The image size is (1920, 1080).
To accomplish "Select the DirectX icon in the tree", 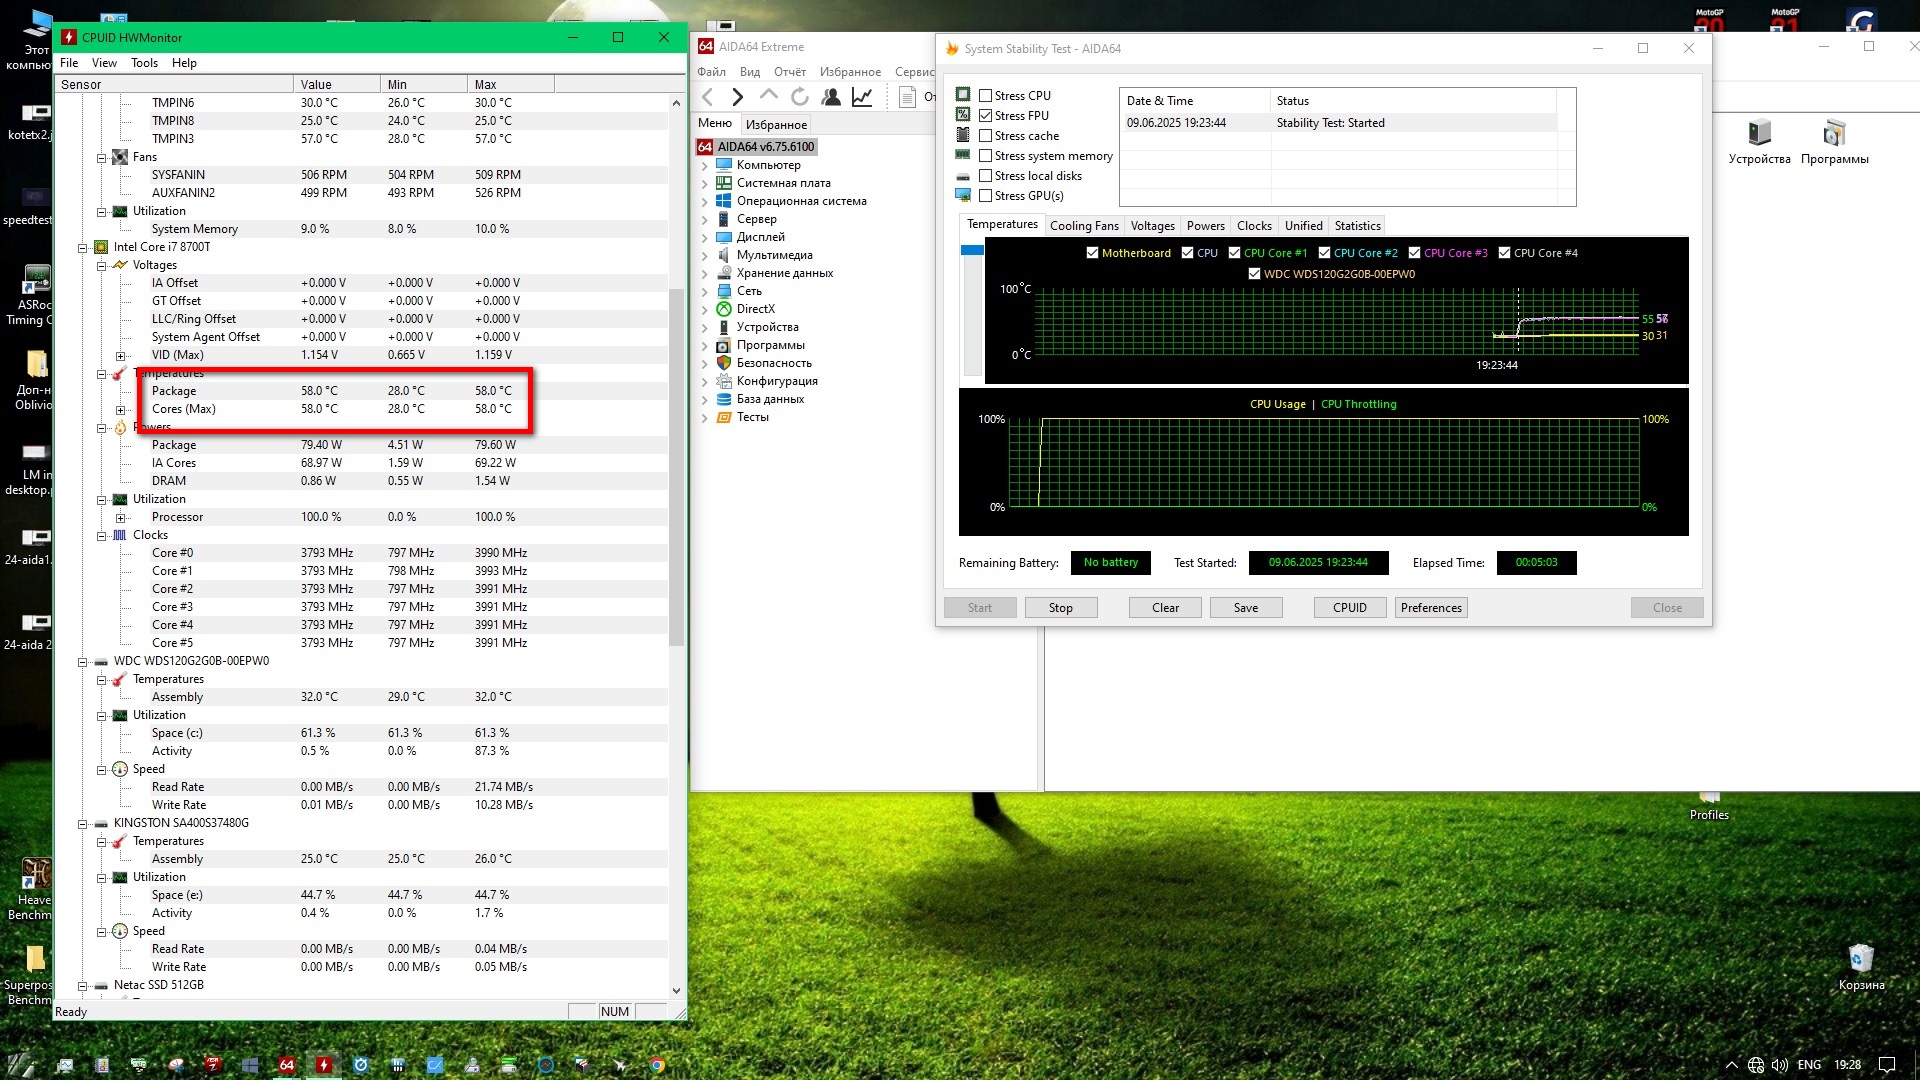I will click(x=724, y=309).
